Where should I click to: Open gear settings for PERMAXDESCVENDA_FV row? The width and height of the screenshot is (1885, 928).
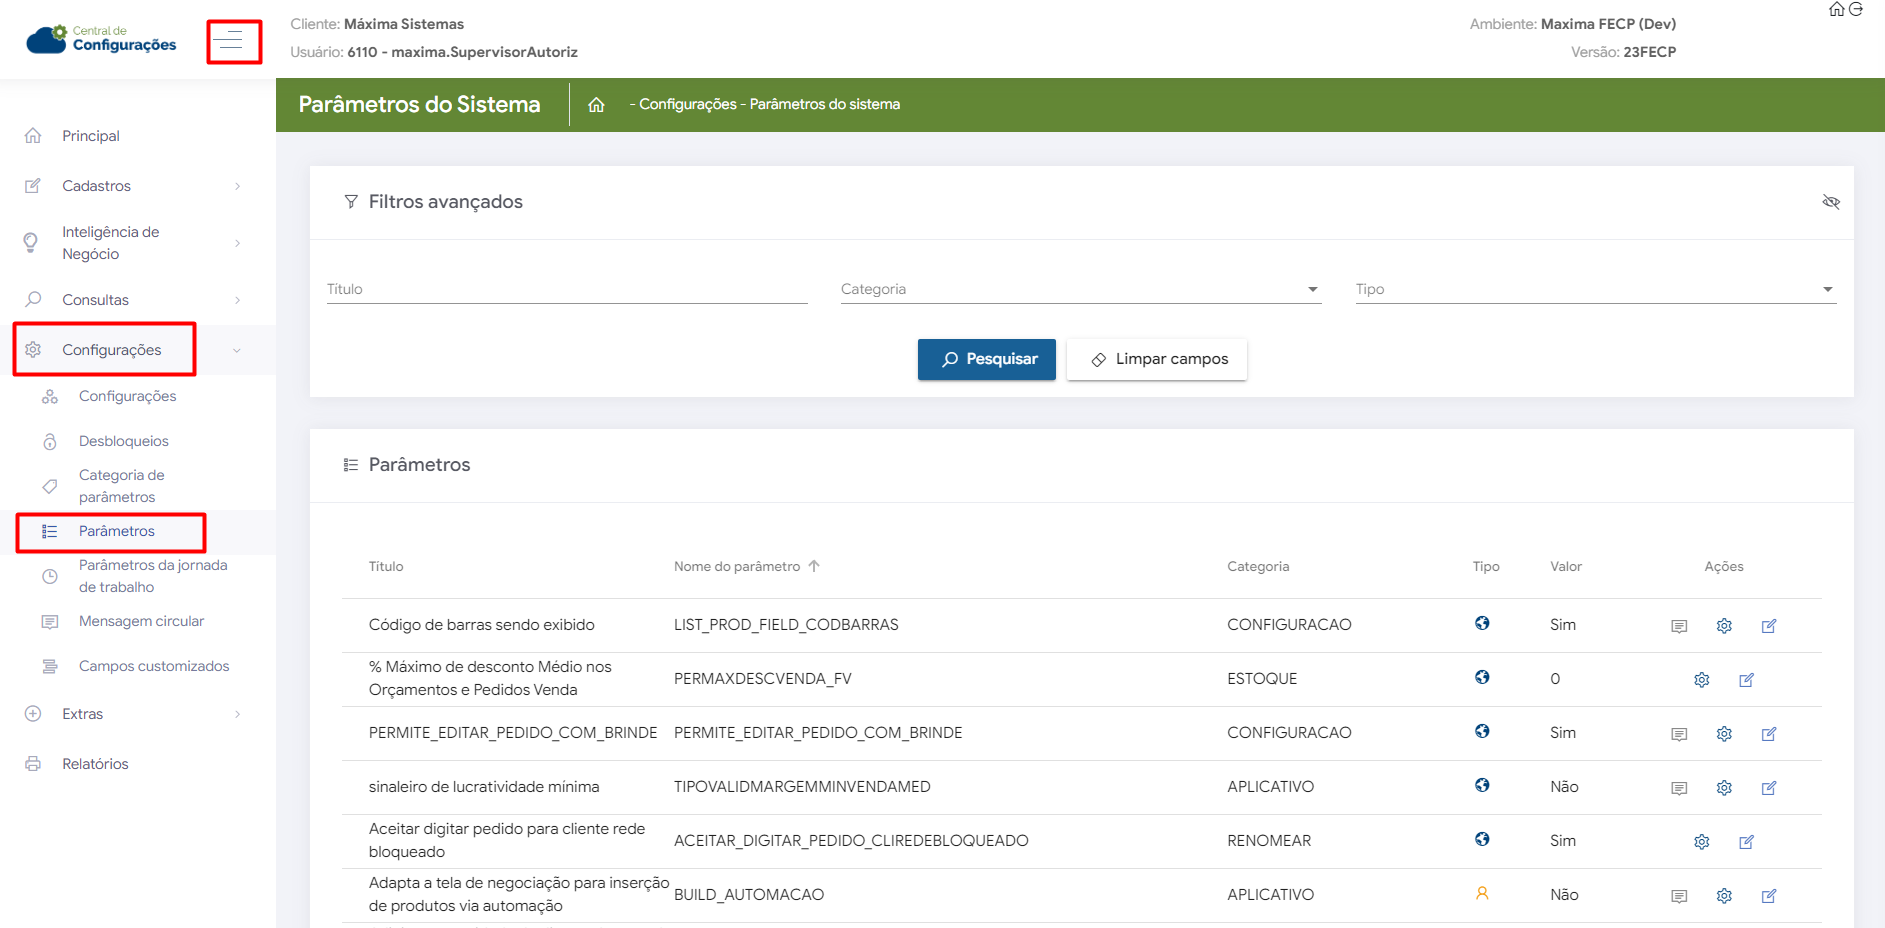click(x=1701, y=680)
